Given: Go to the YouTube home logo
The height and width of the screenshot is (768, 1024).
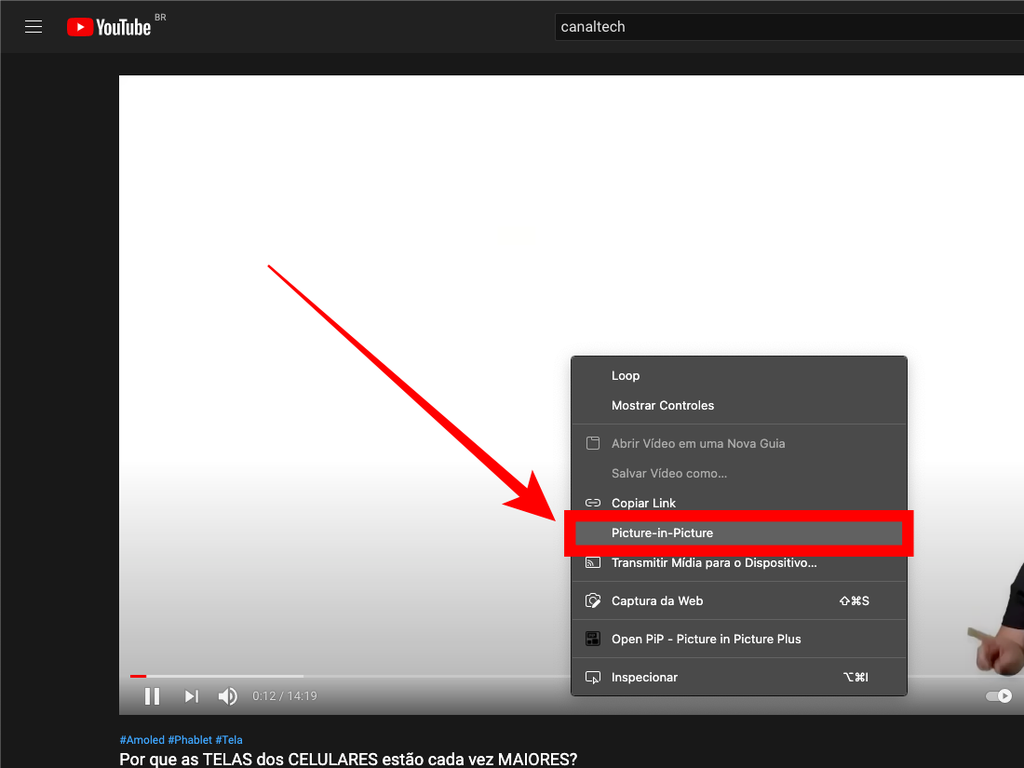Looking at the screenshot, I should pyautogui.click(x=108, y=27).
